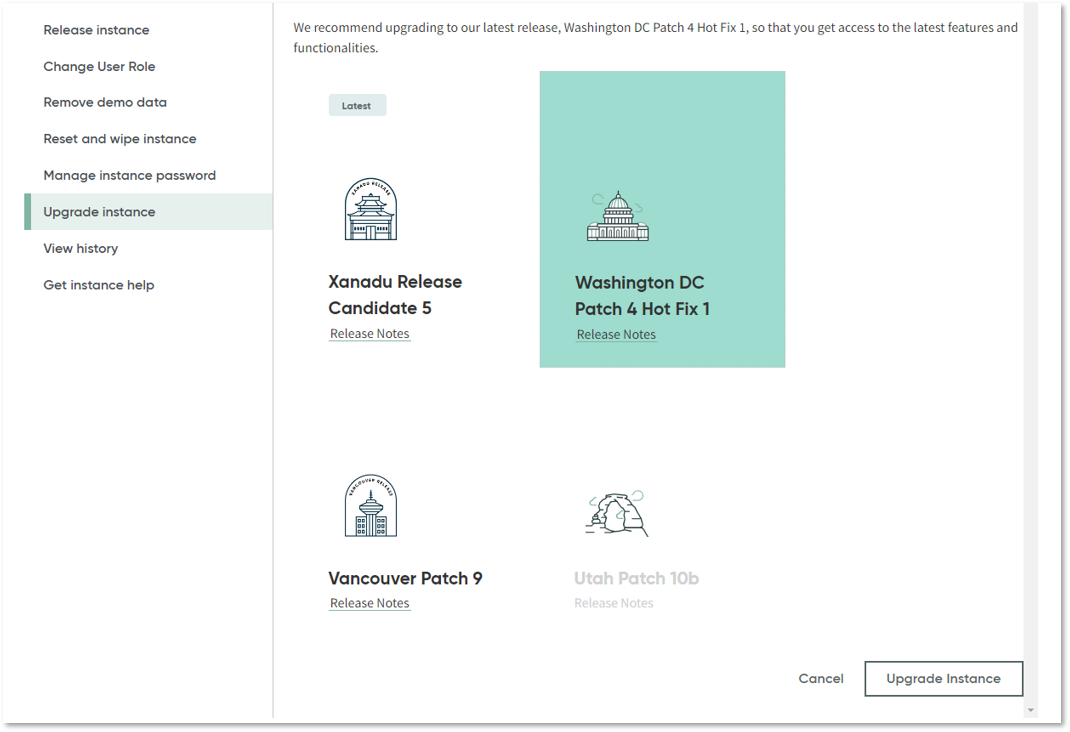1070x732 pixels.
Task: Click the grayed-out Utah arch icon
Action: [617, 508]
